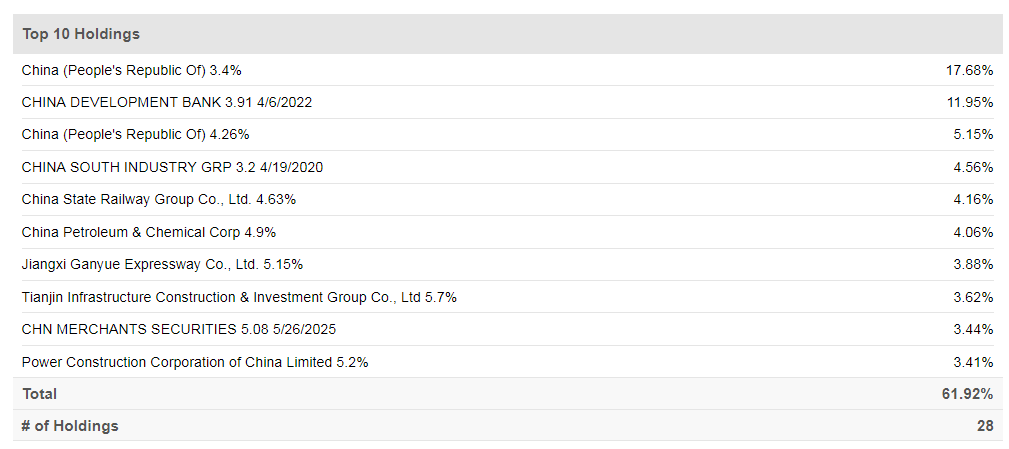Click the 11.95% weight value
The width and height of the screenshot is (1009, 449).
click(x=969, y=102)
